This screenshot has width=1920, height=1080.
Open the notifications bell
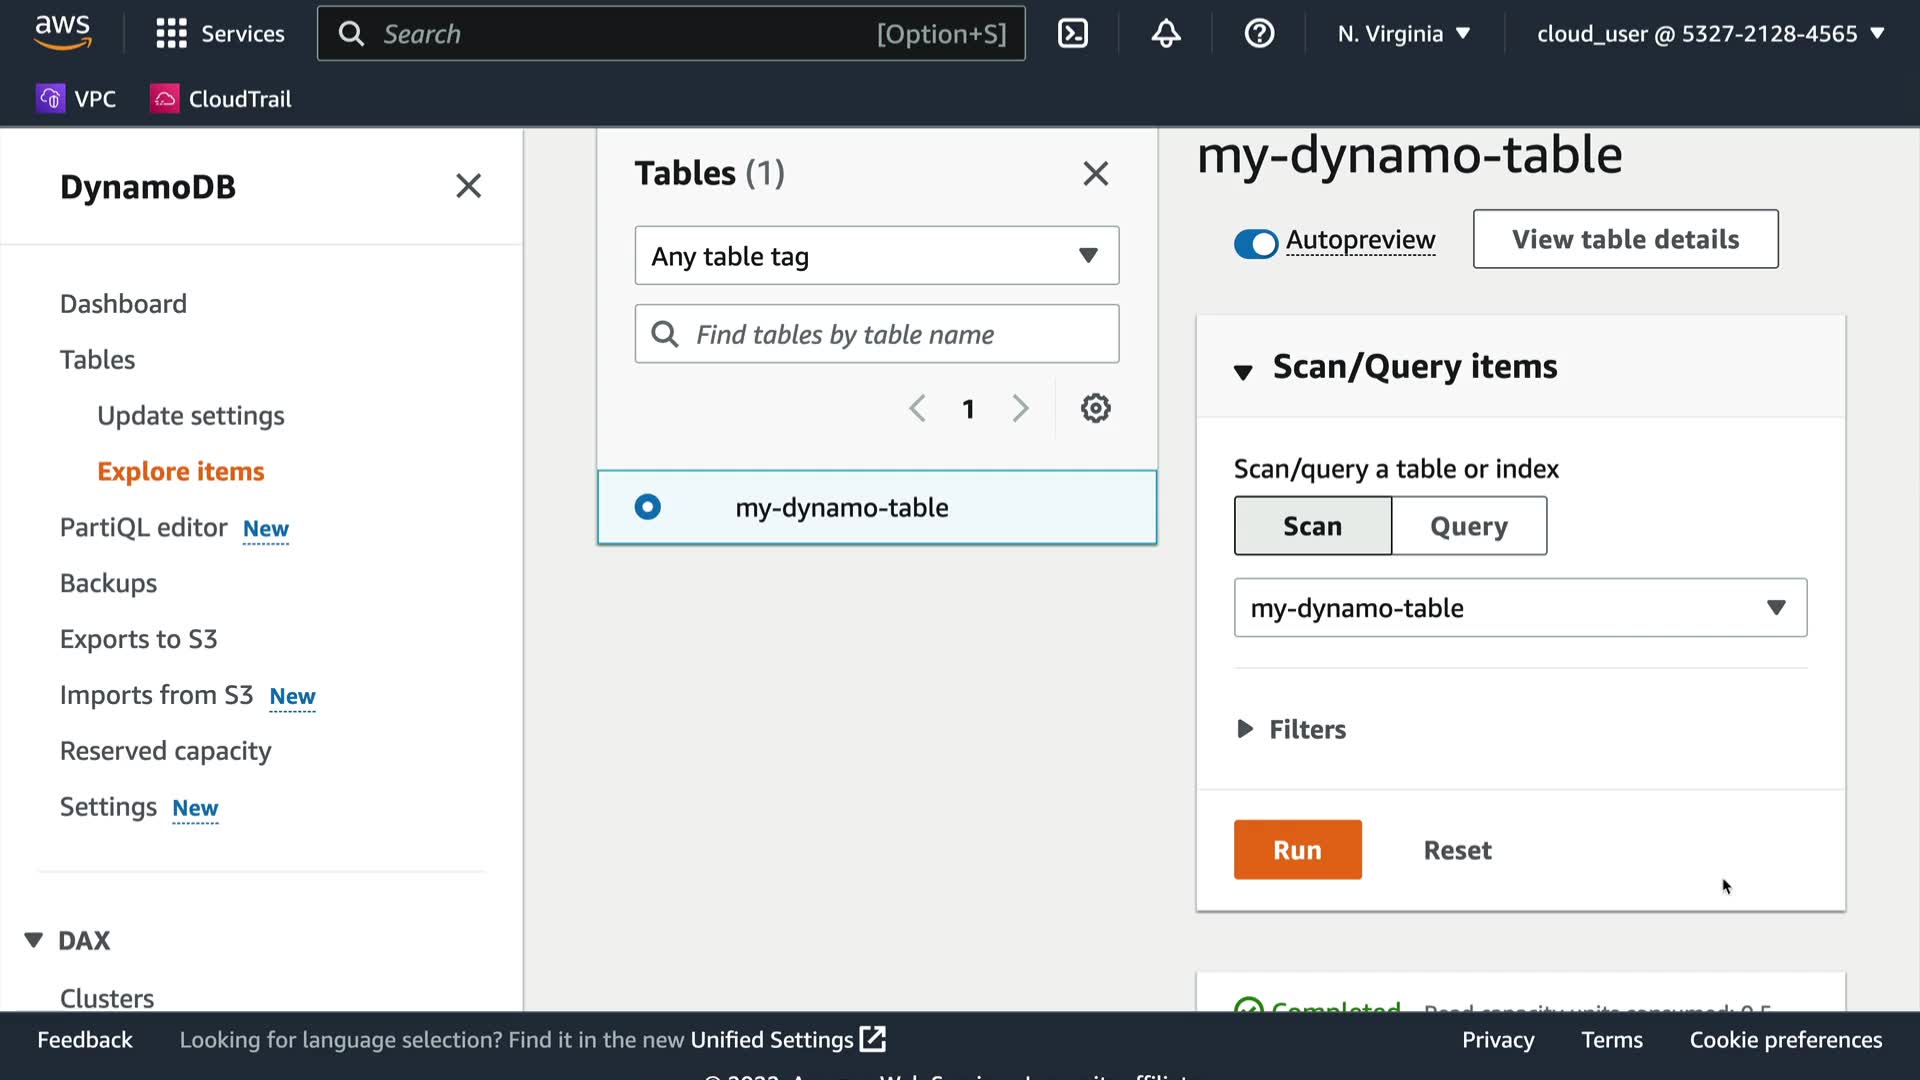point(1165,34)
